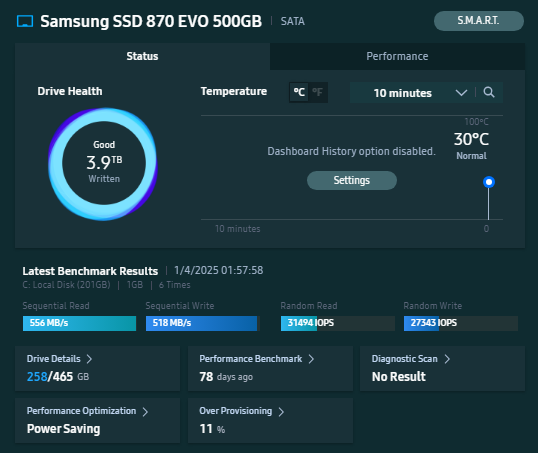Click the '3.9TB Written' value
This screenshot has height=453, width=538.
tap(104, 168)
